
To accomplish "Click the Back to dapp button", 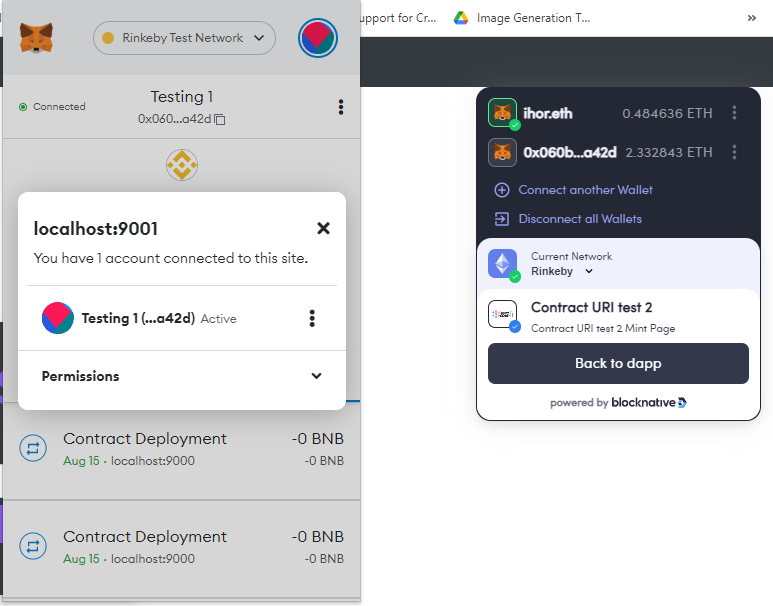I will click(x=618, y=363).
